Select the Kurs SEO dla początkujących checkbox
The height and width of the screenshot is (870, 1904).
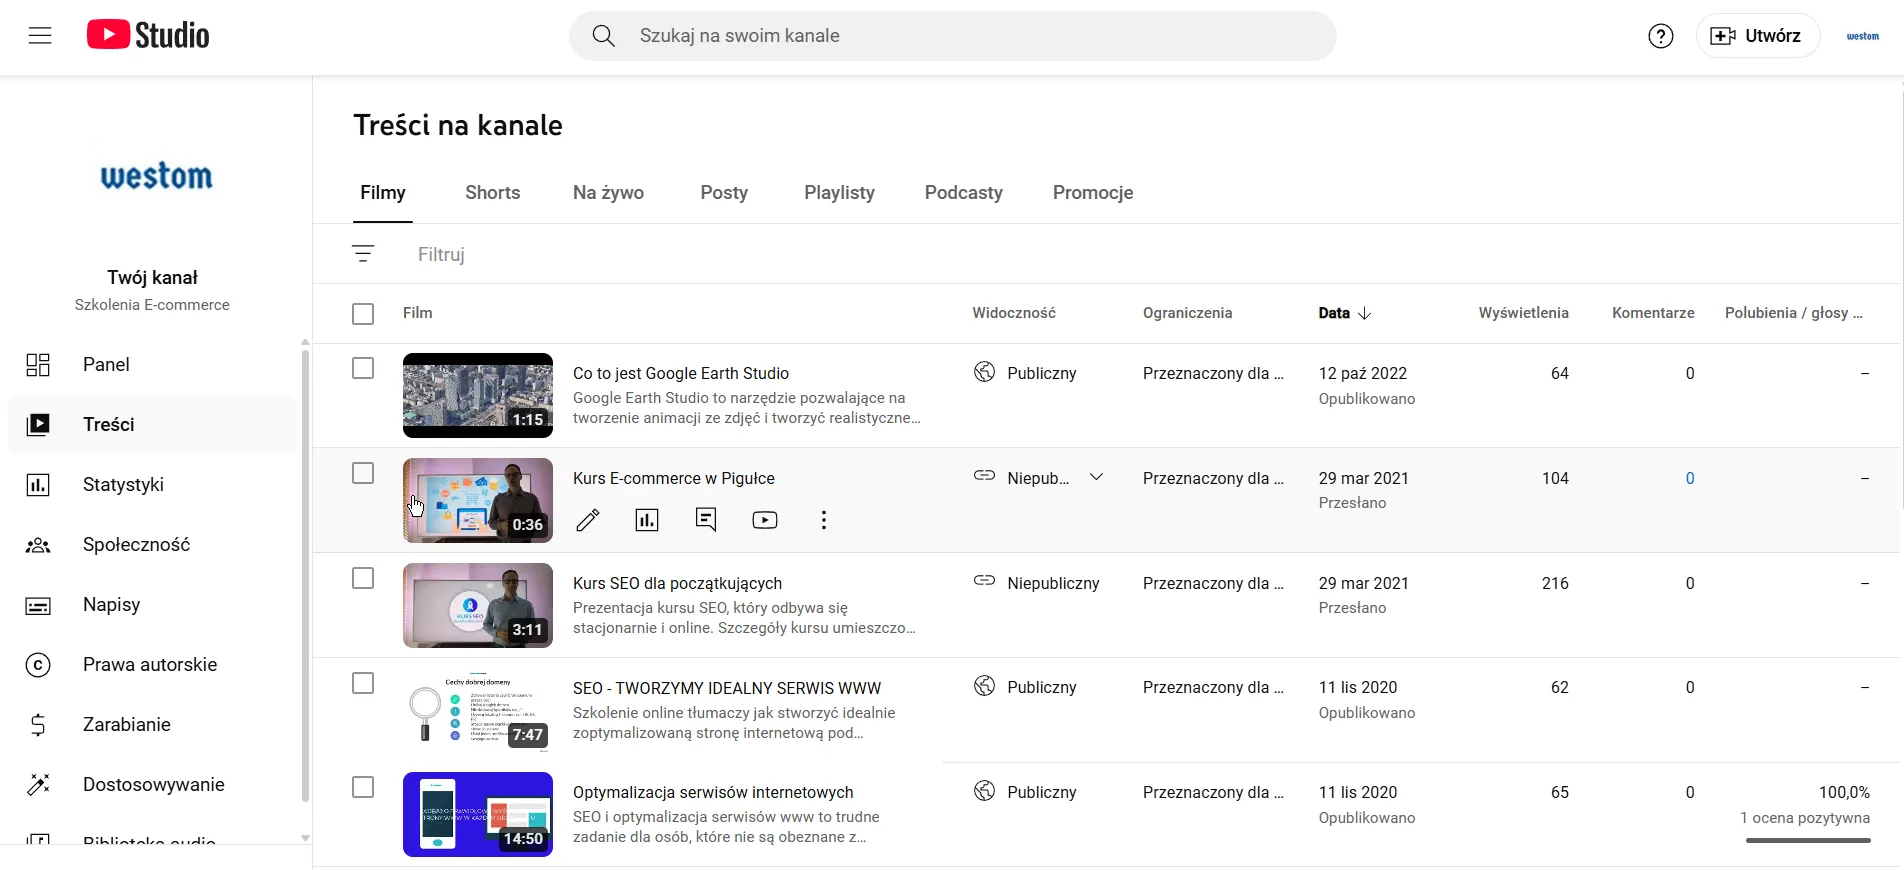coord(363,579)
